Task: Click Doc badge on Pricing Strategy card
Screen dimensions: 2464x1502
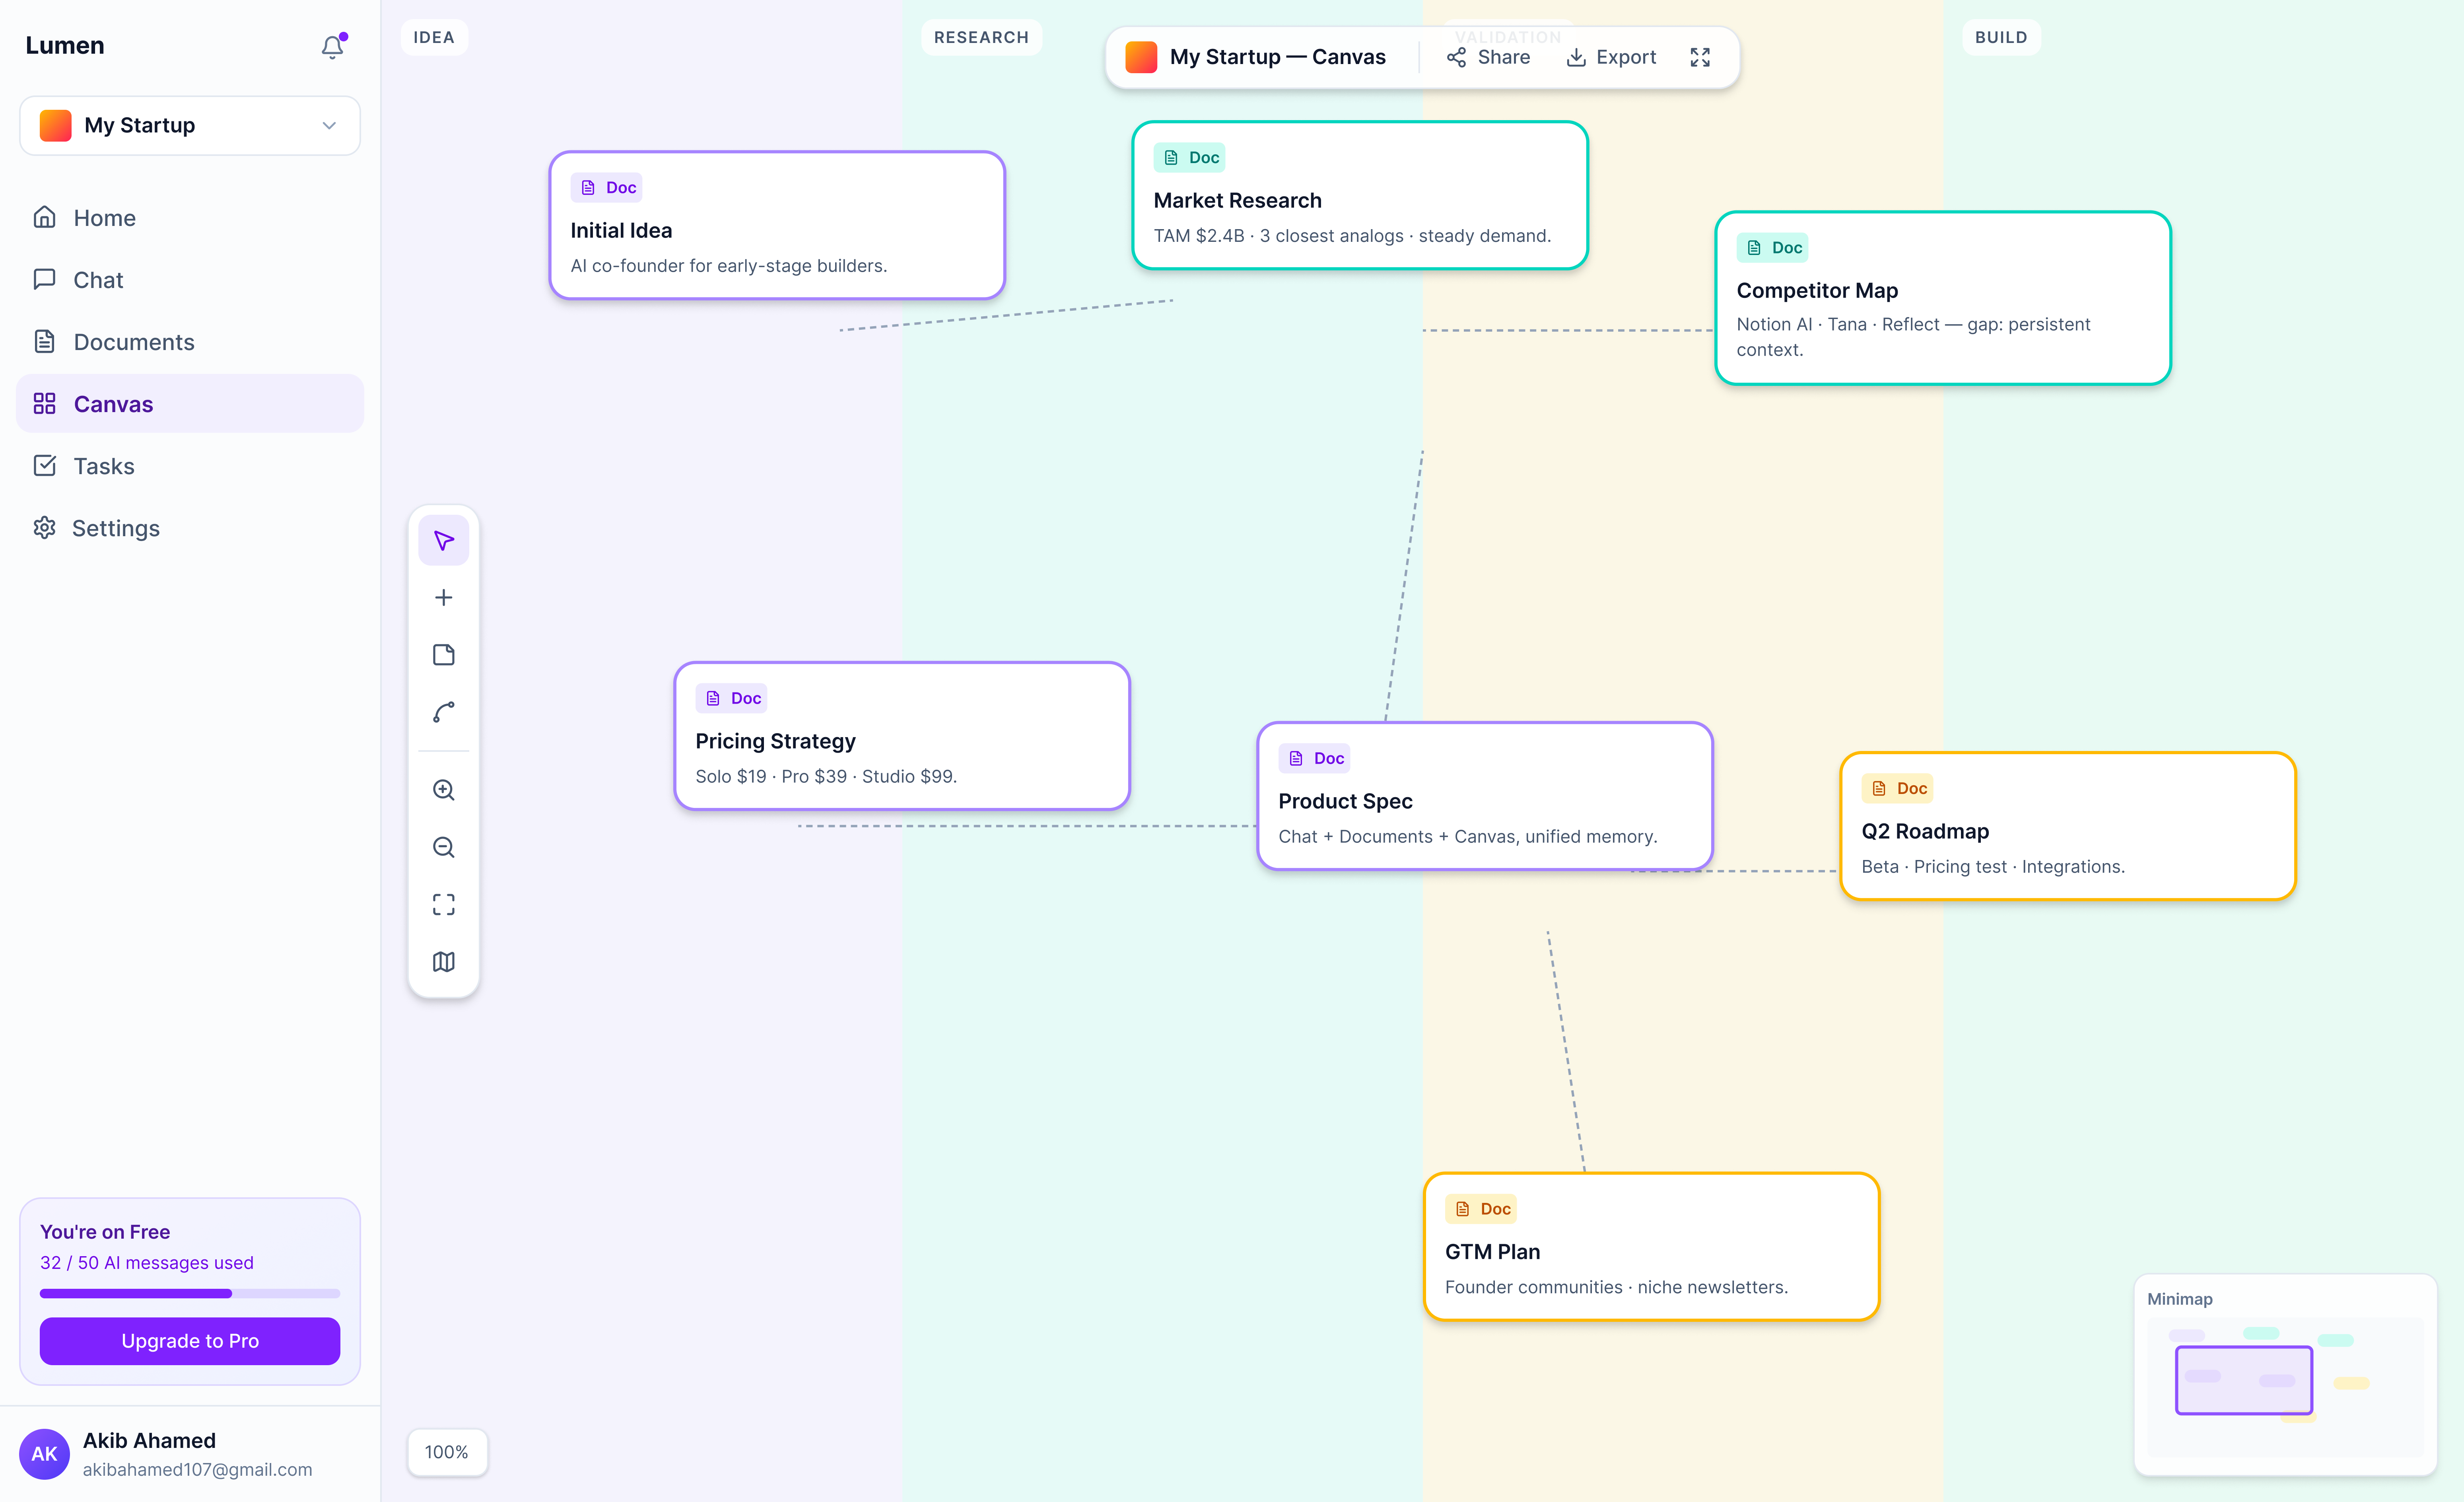Action: pos(732,699)
